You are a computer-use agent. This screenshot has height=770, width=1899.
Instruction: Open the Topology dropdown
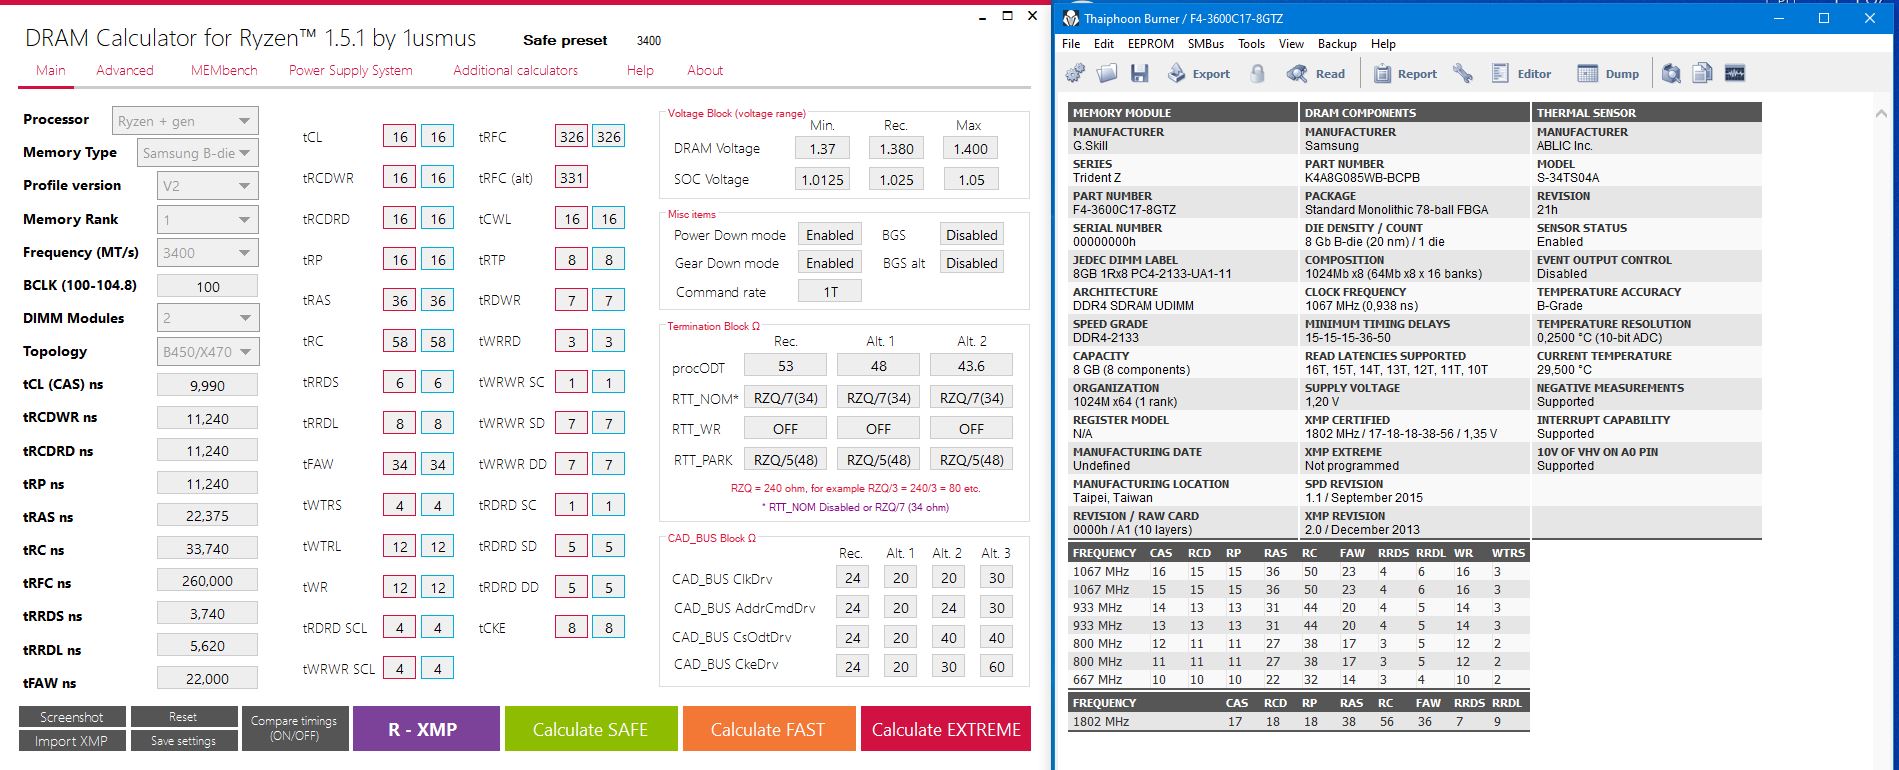tap(208, 351)
